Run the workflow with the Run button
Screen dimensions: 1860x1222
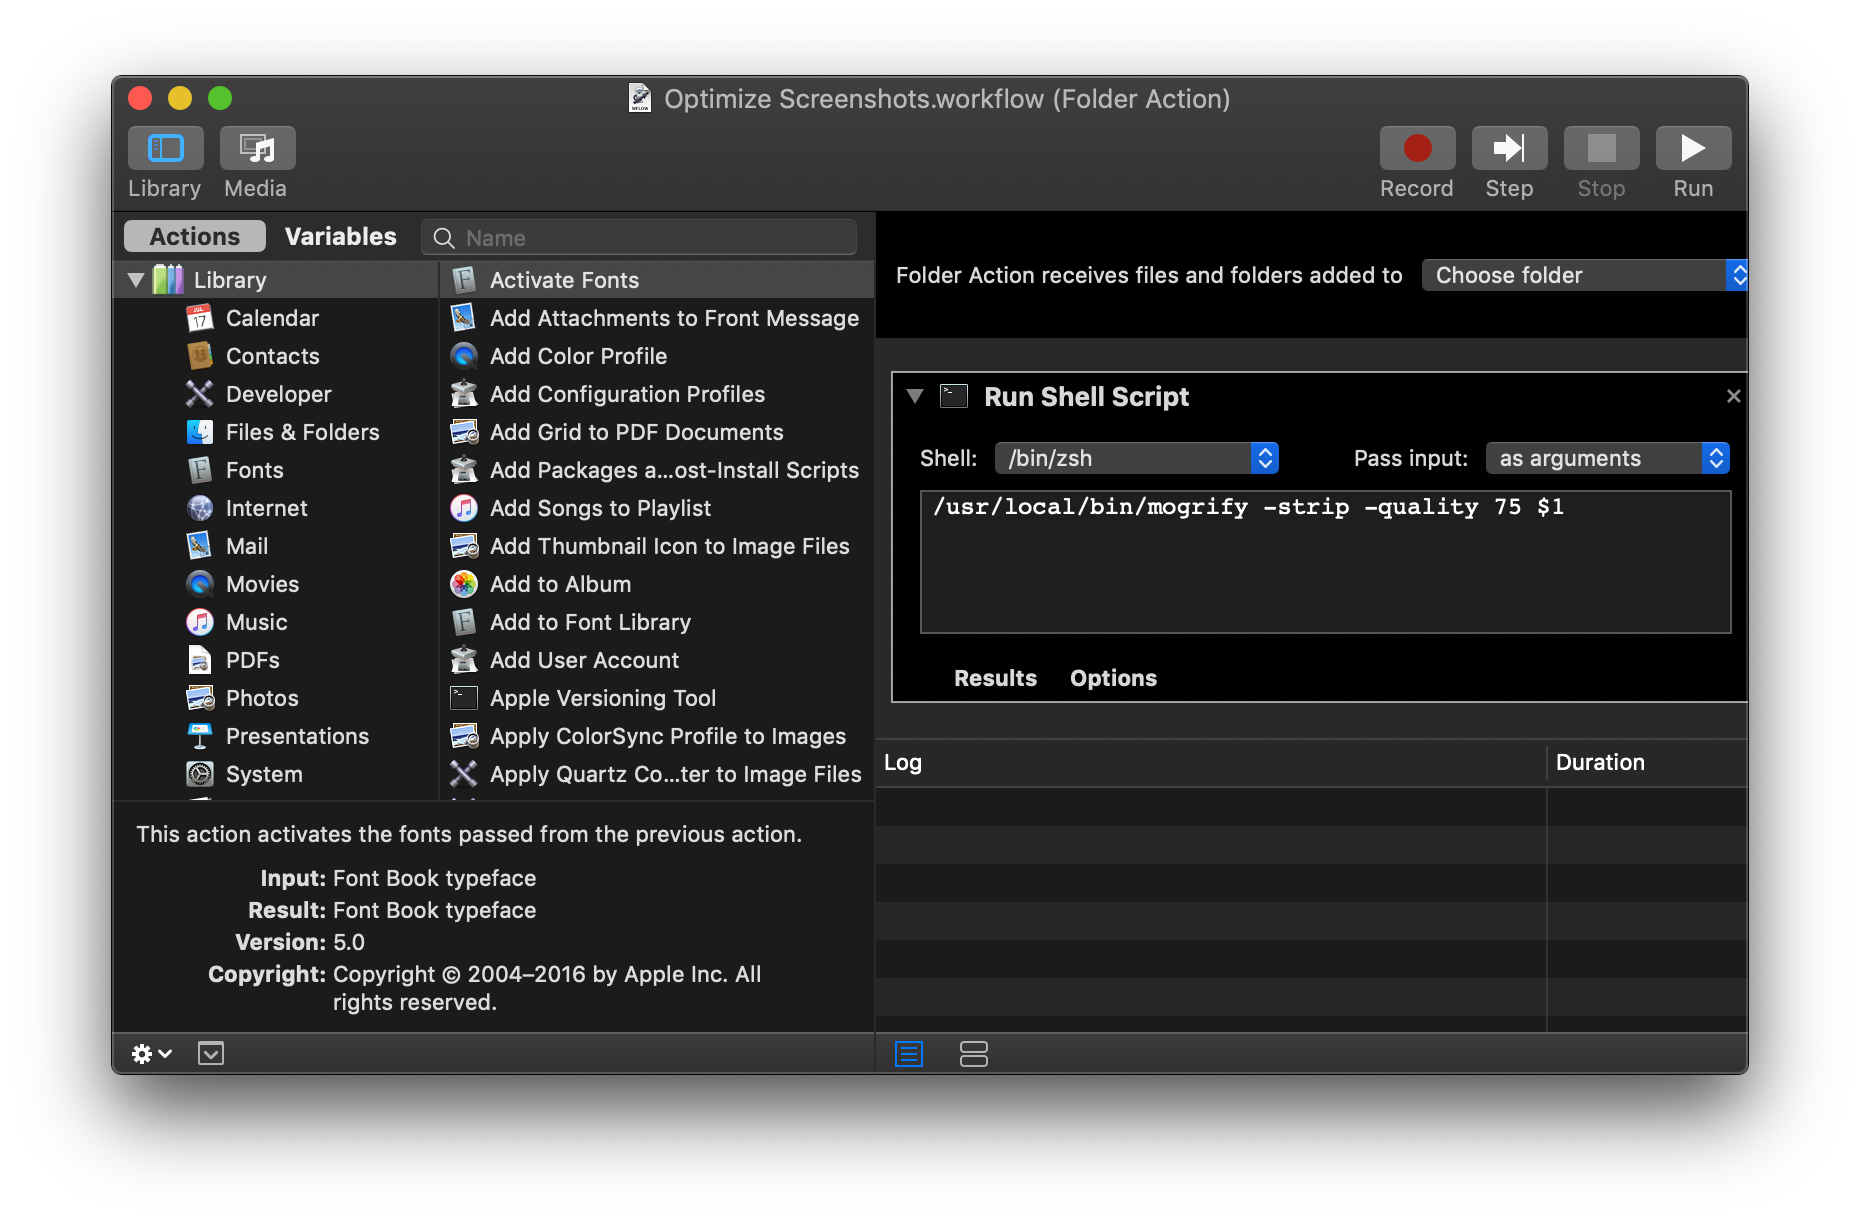(1693, 148)
